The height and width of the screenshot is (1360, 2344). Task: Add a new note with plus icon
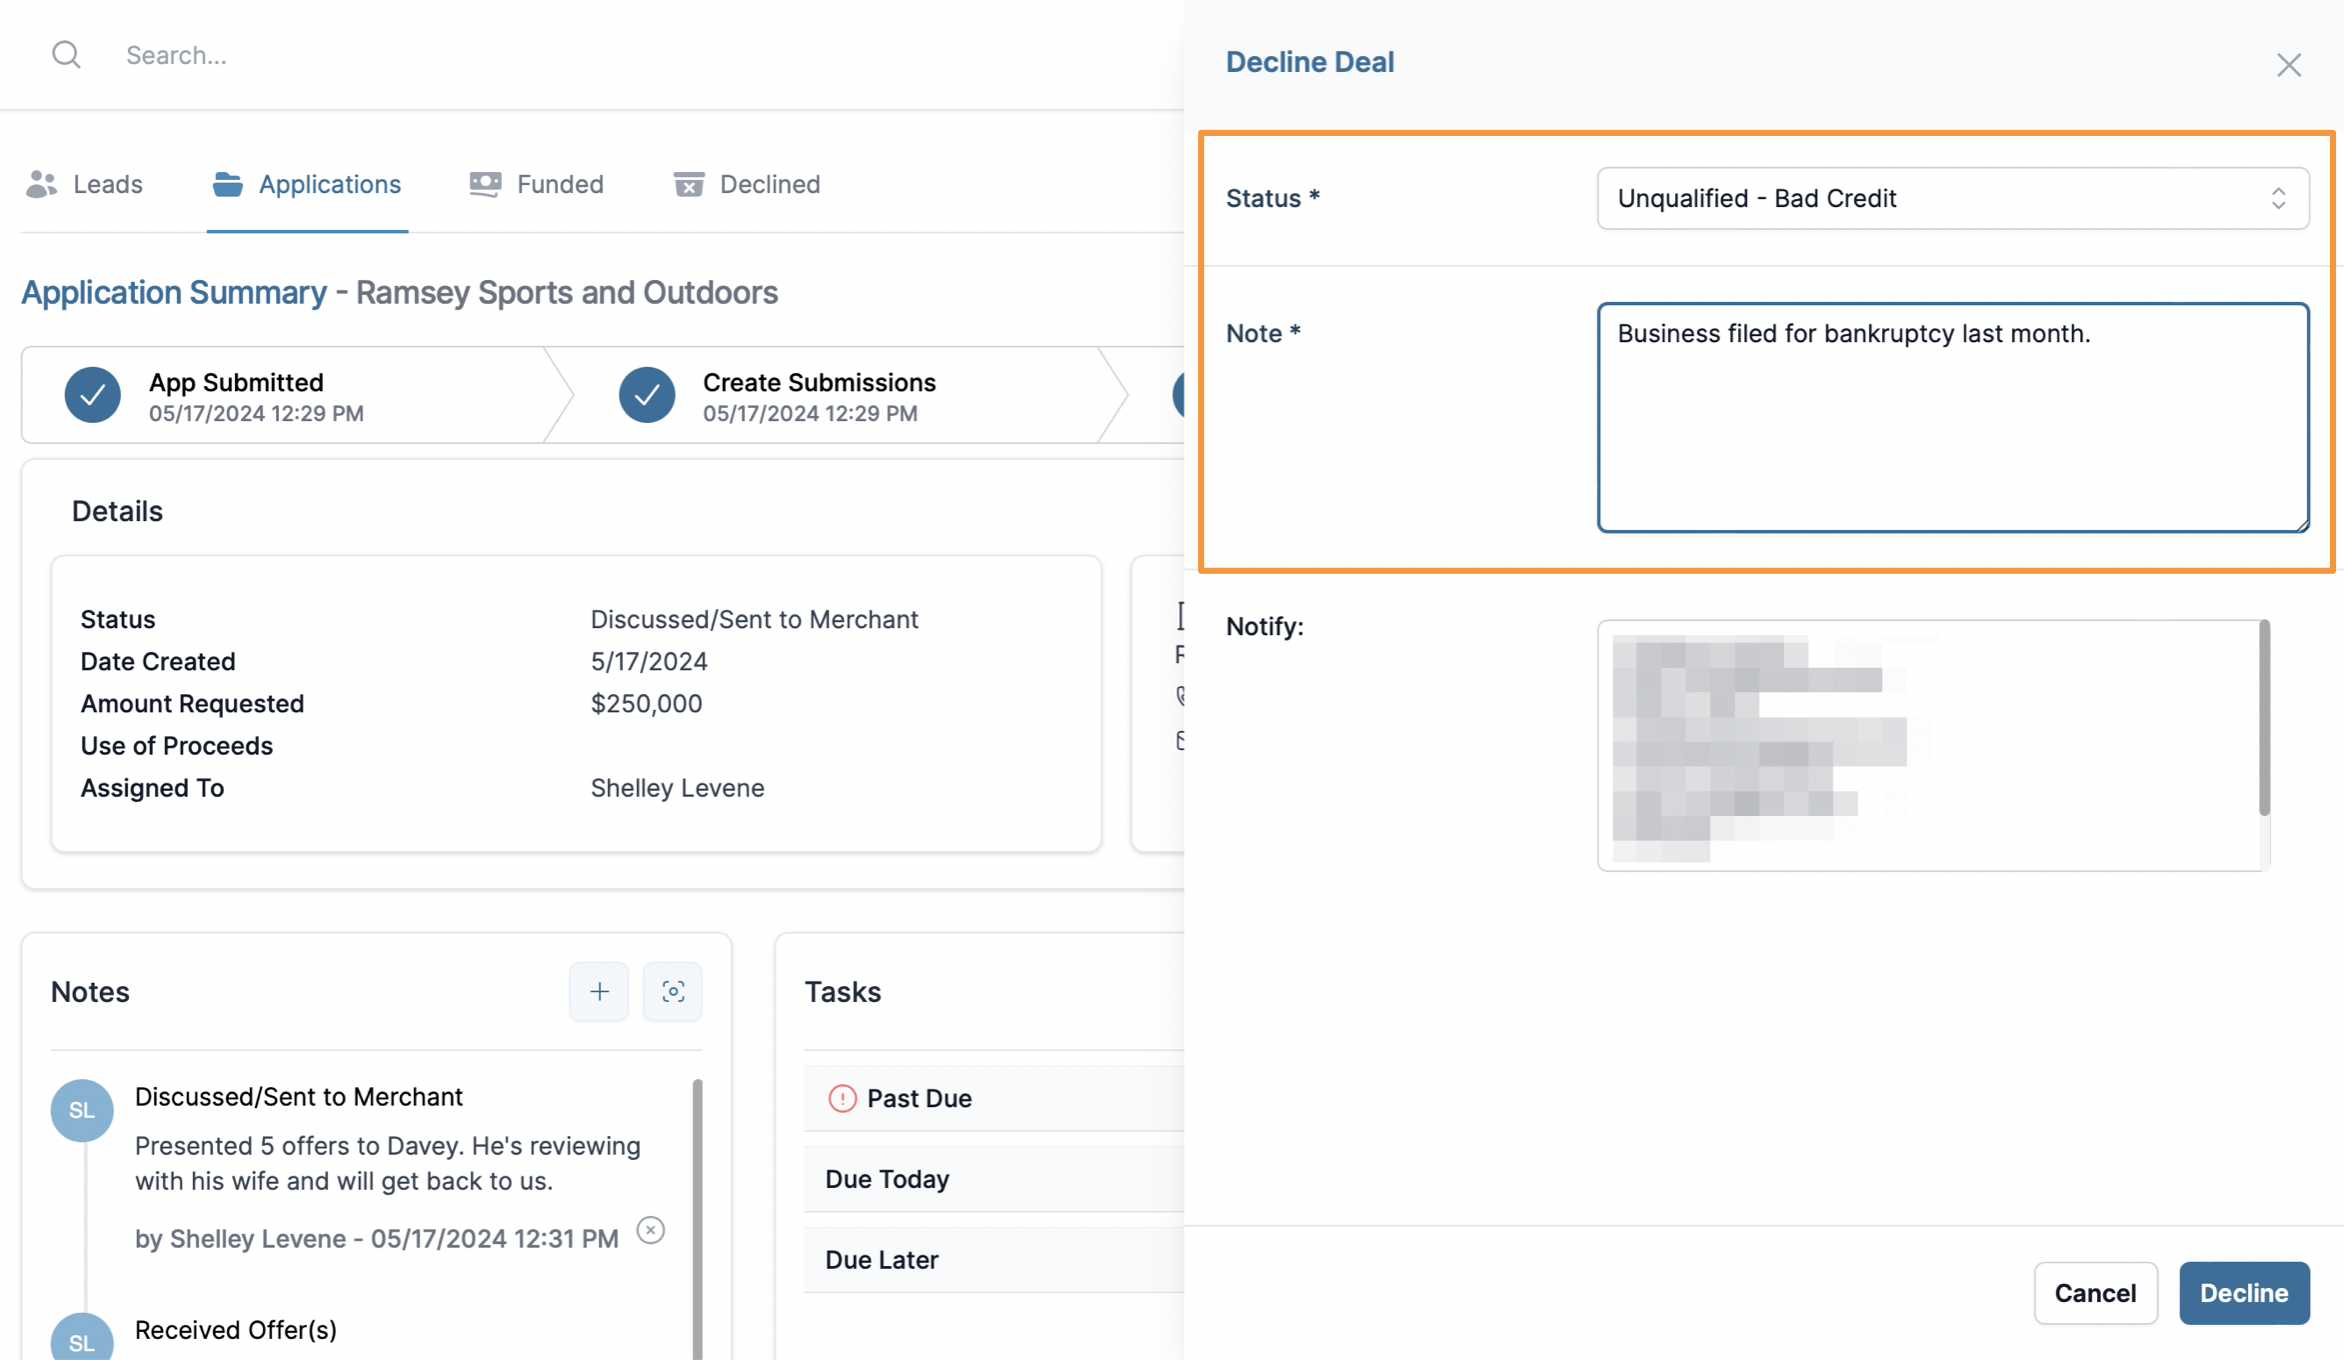pyautogui.click(x=599, y=991)
